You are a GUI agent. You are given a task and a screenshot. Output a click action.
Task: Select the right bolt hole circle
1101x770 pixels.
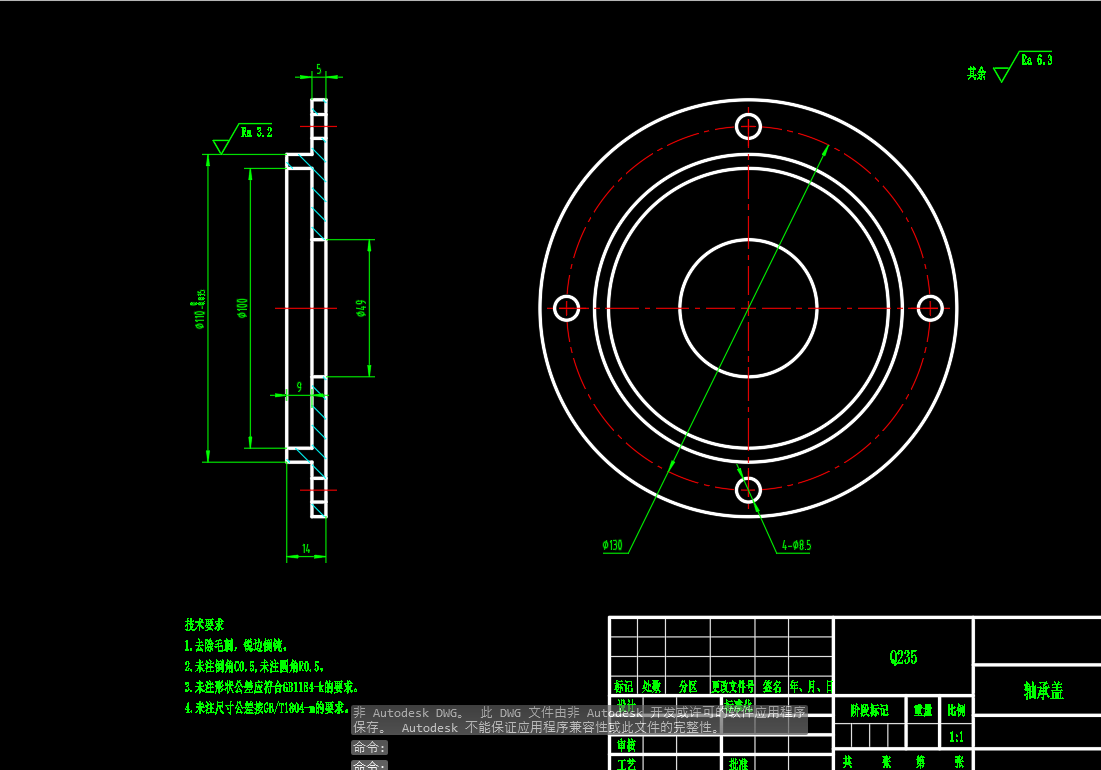coord(930,308)
